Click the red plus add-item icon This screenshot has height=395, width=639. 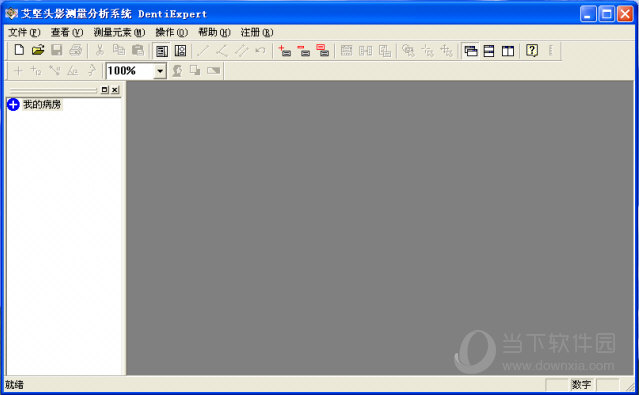point(284,51)
